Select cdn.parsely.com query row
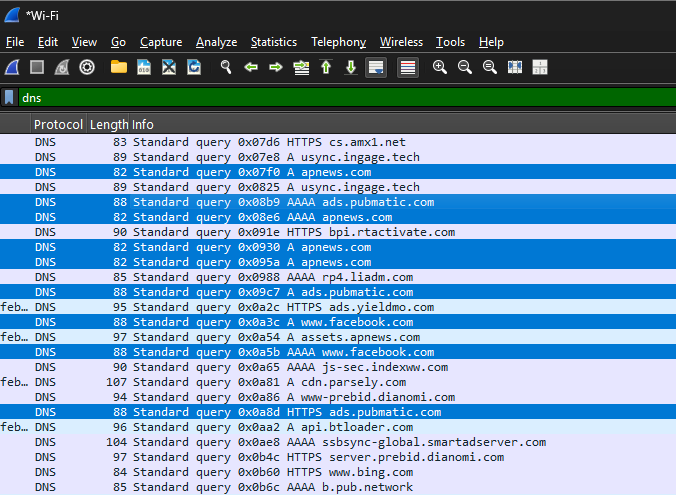The image size is (676, 495). point(338,382)
